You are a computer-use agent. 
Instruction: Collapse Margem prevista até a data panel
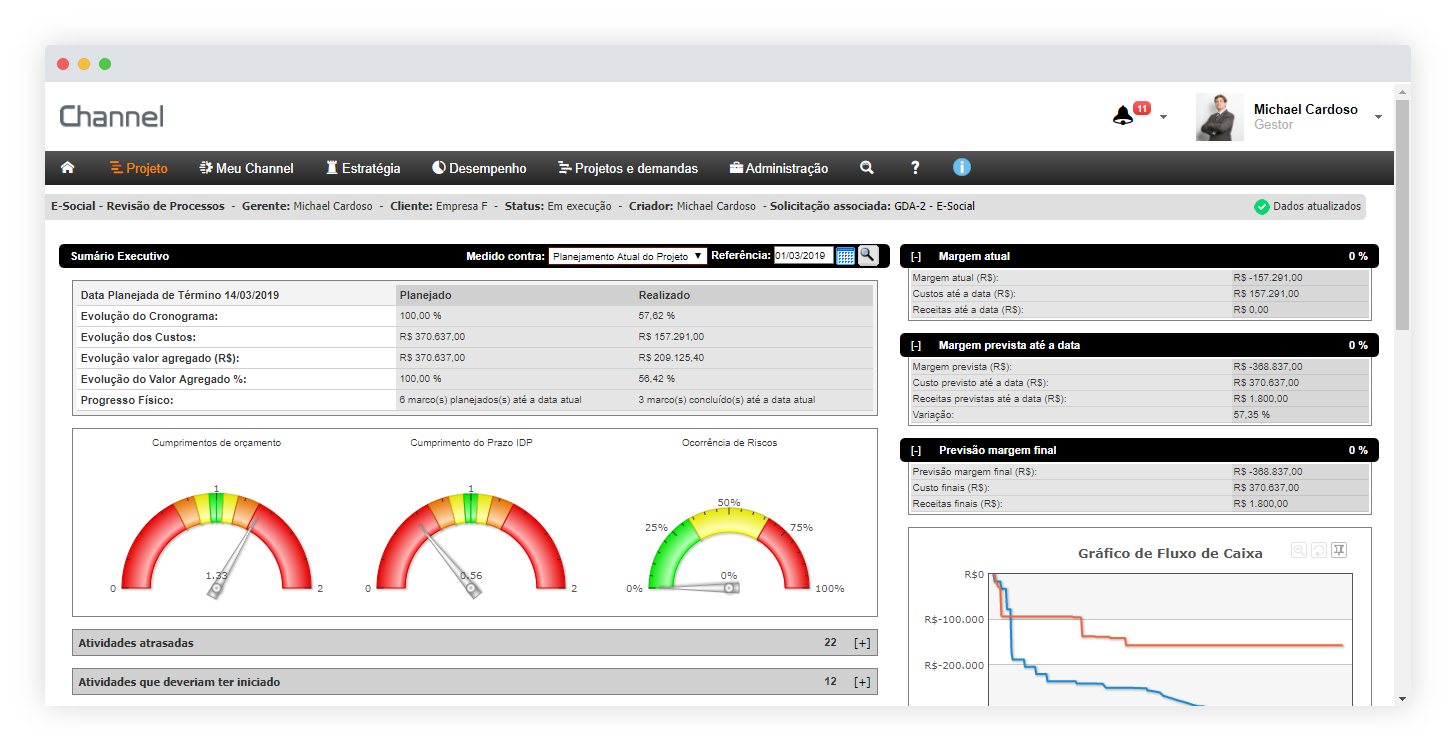[x=916, y=345]
